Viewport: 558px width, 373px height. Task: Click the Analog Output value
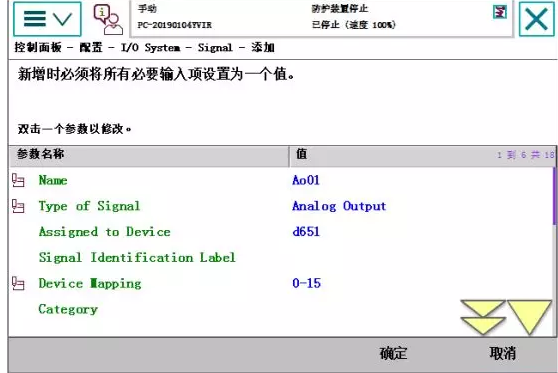click(x=339, y=206)
